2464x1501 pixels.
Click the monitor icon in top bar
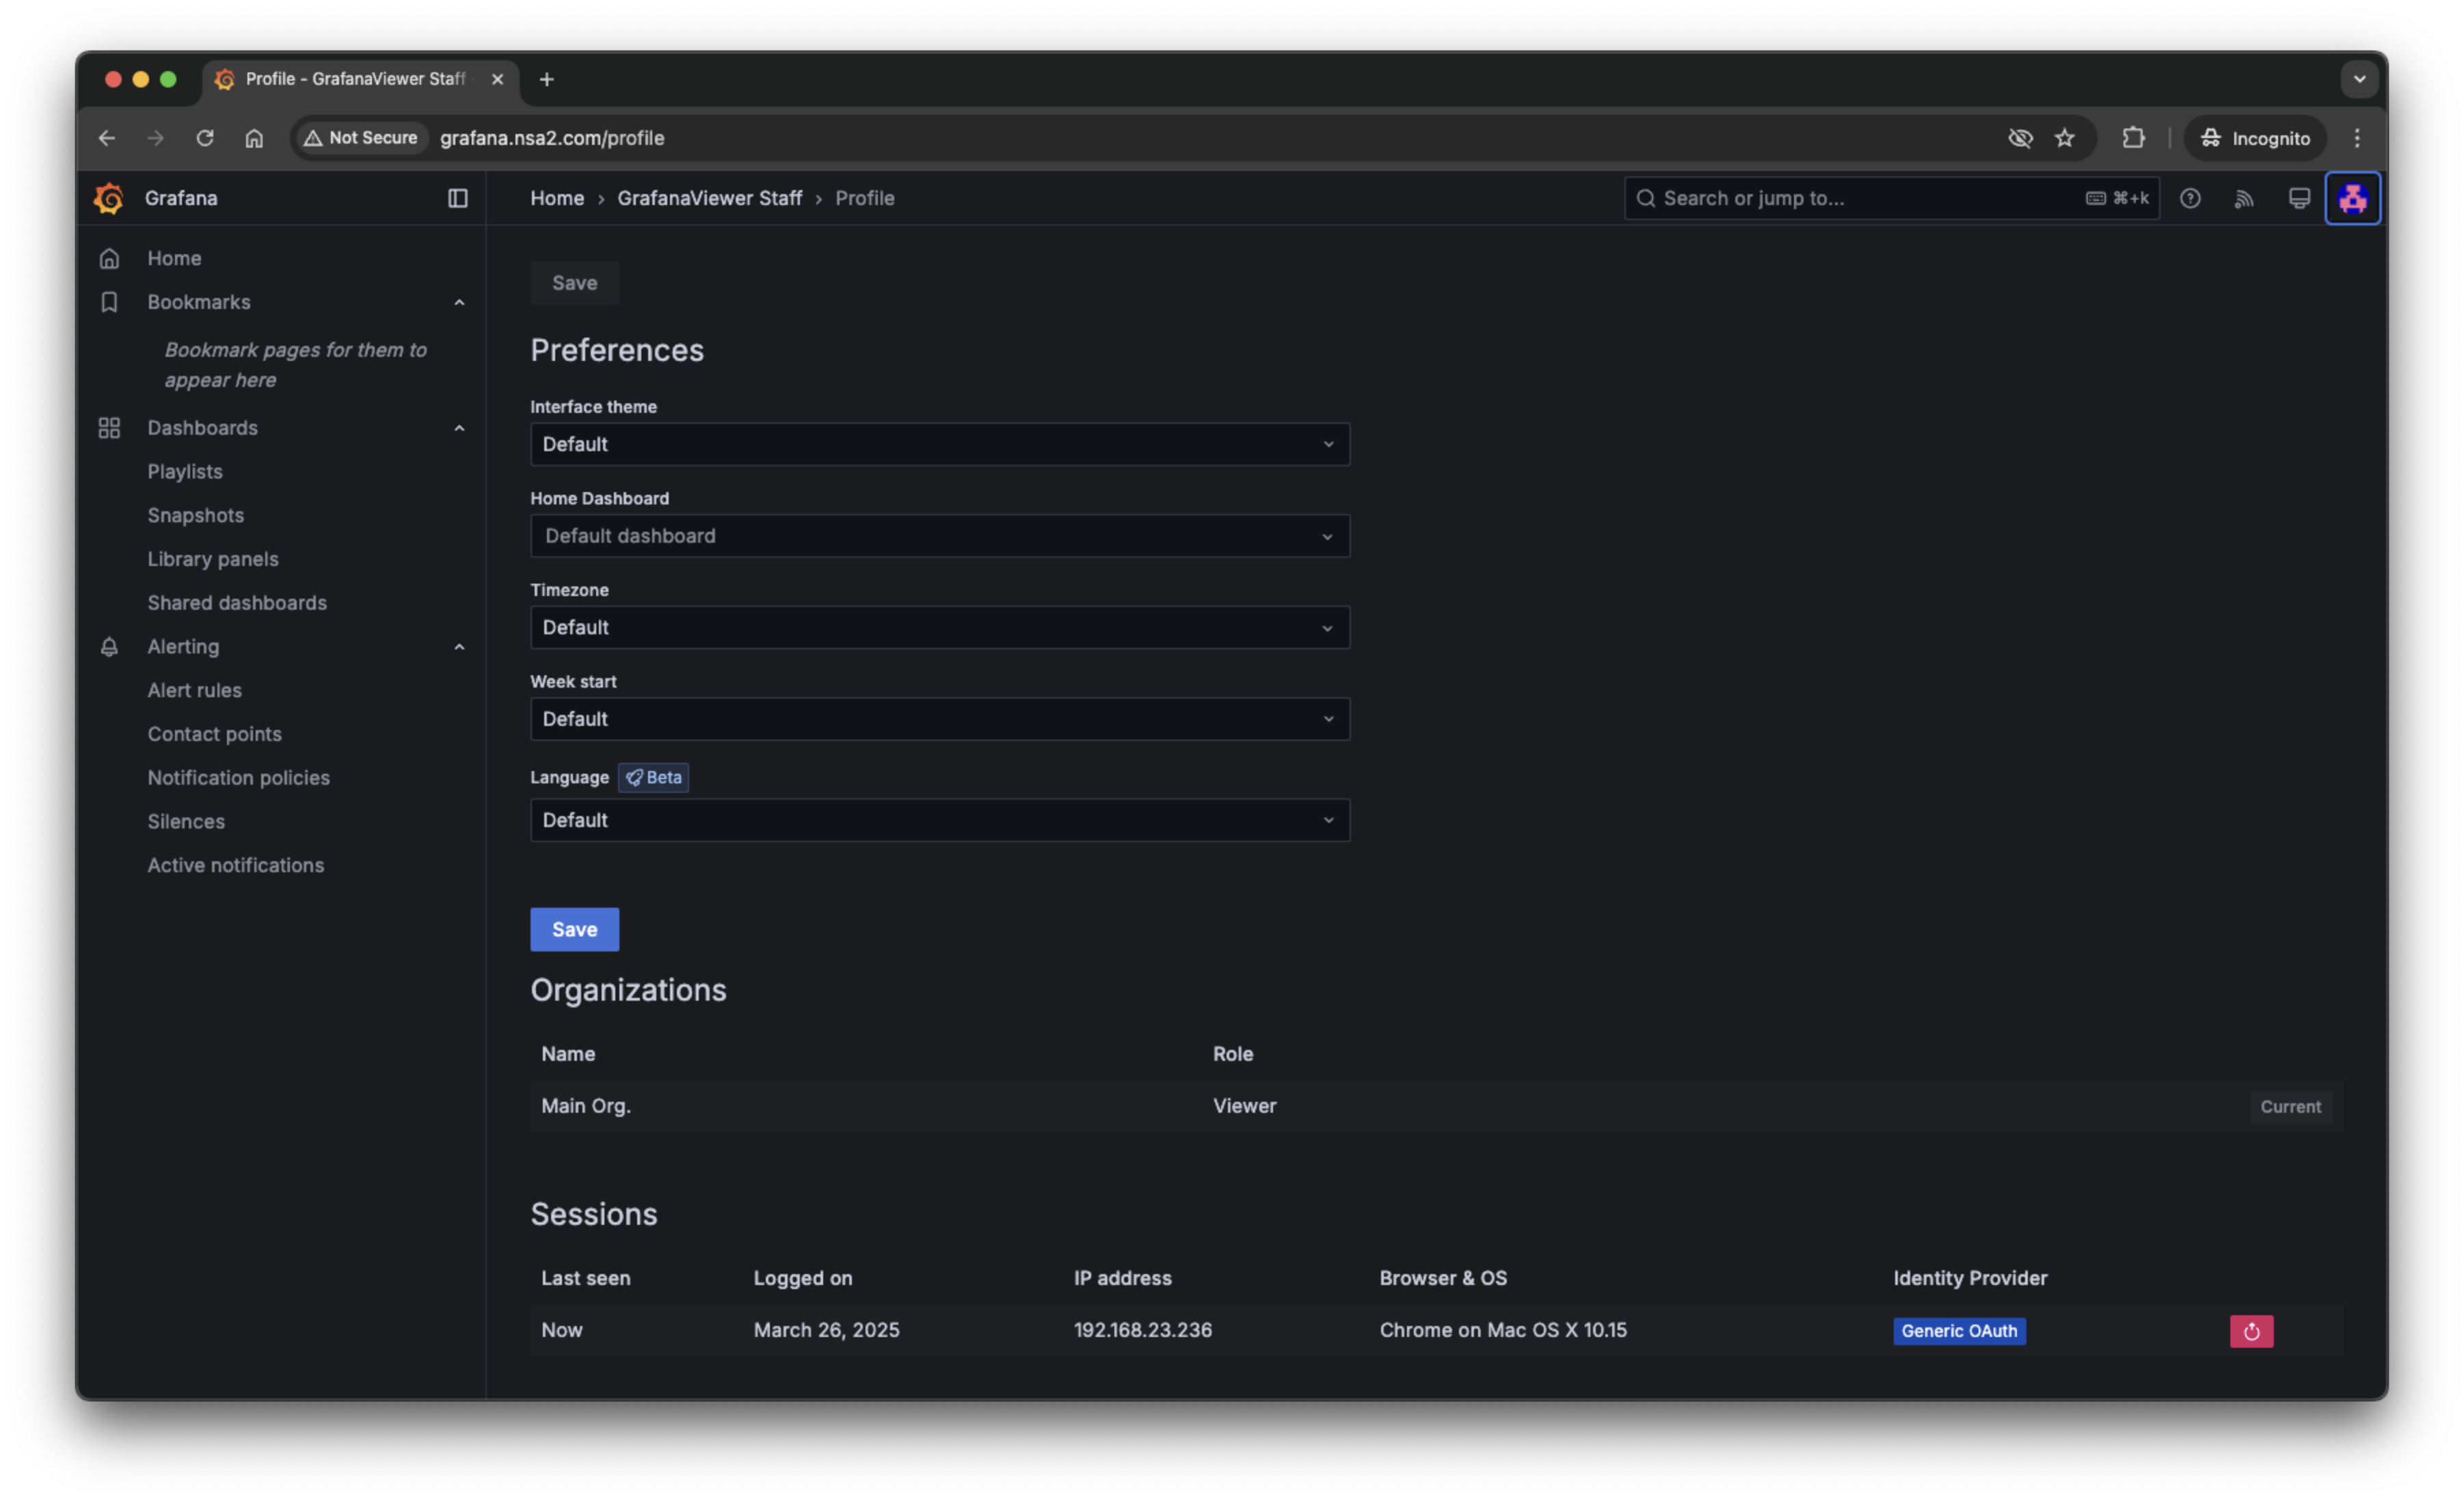2299,198
